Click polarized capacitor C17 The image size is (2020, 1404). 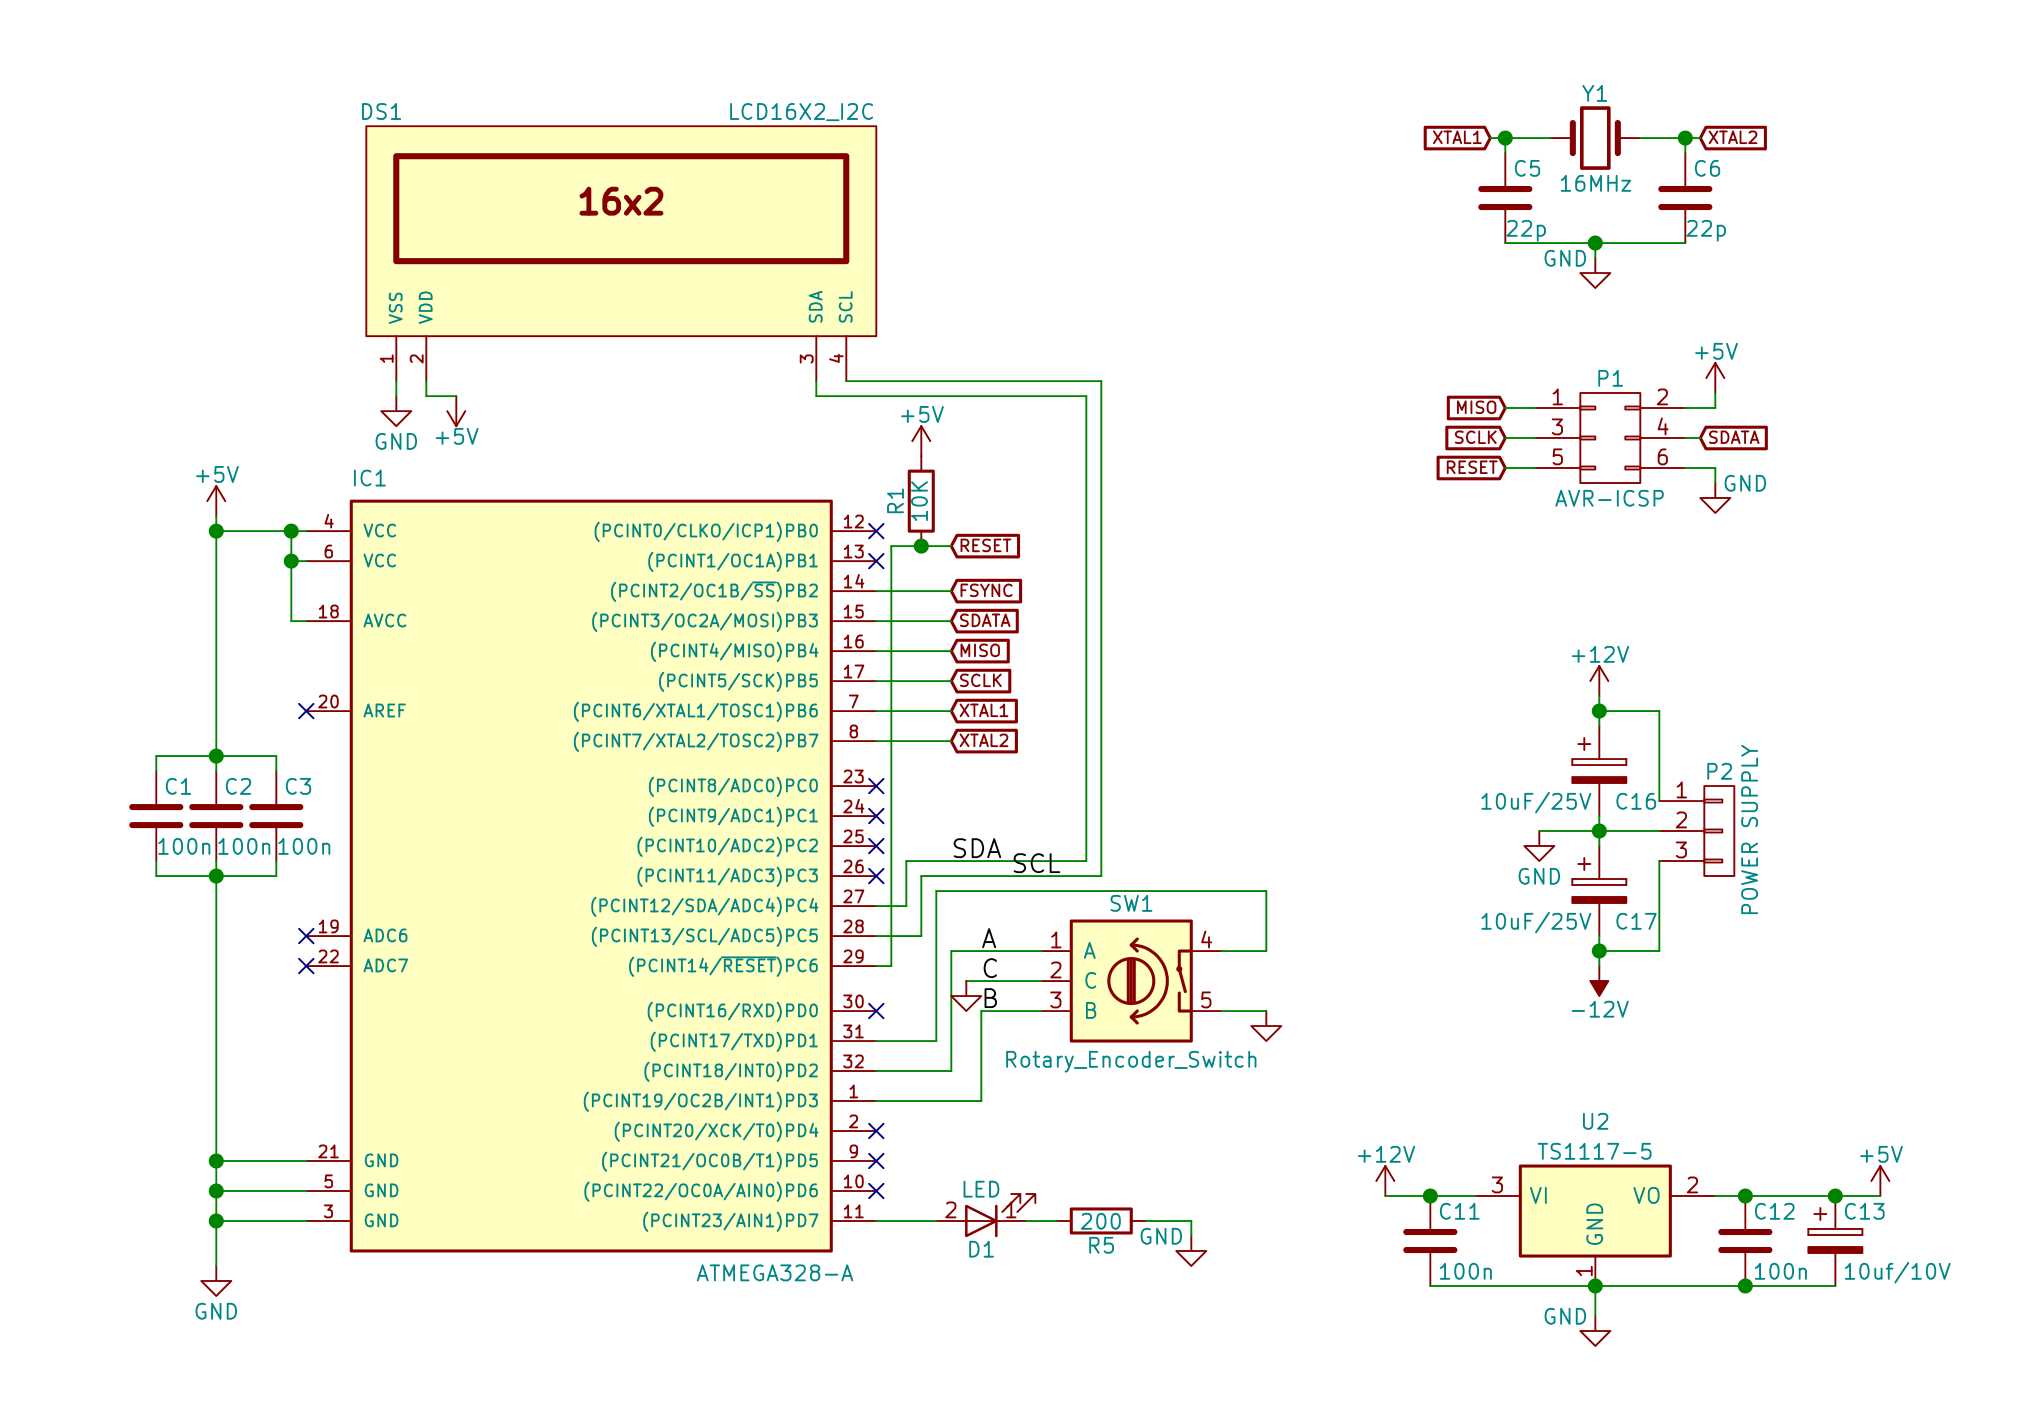[x=1599, y=890]
